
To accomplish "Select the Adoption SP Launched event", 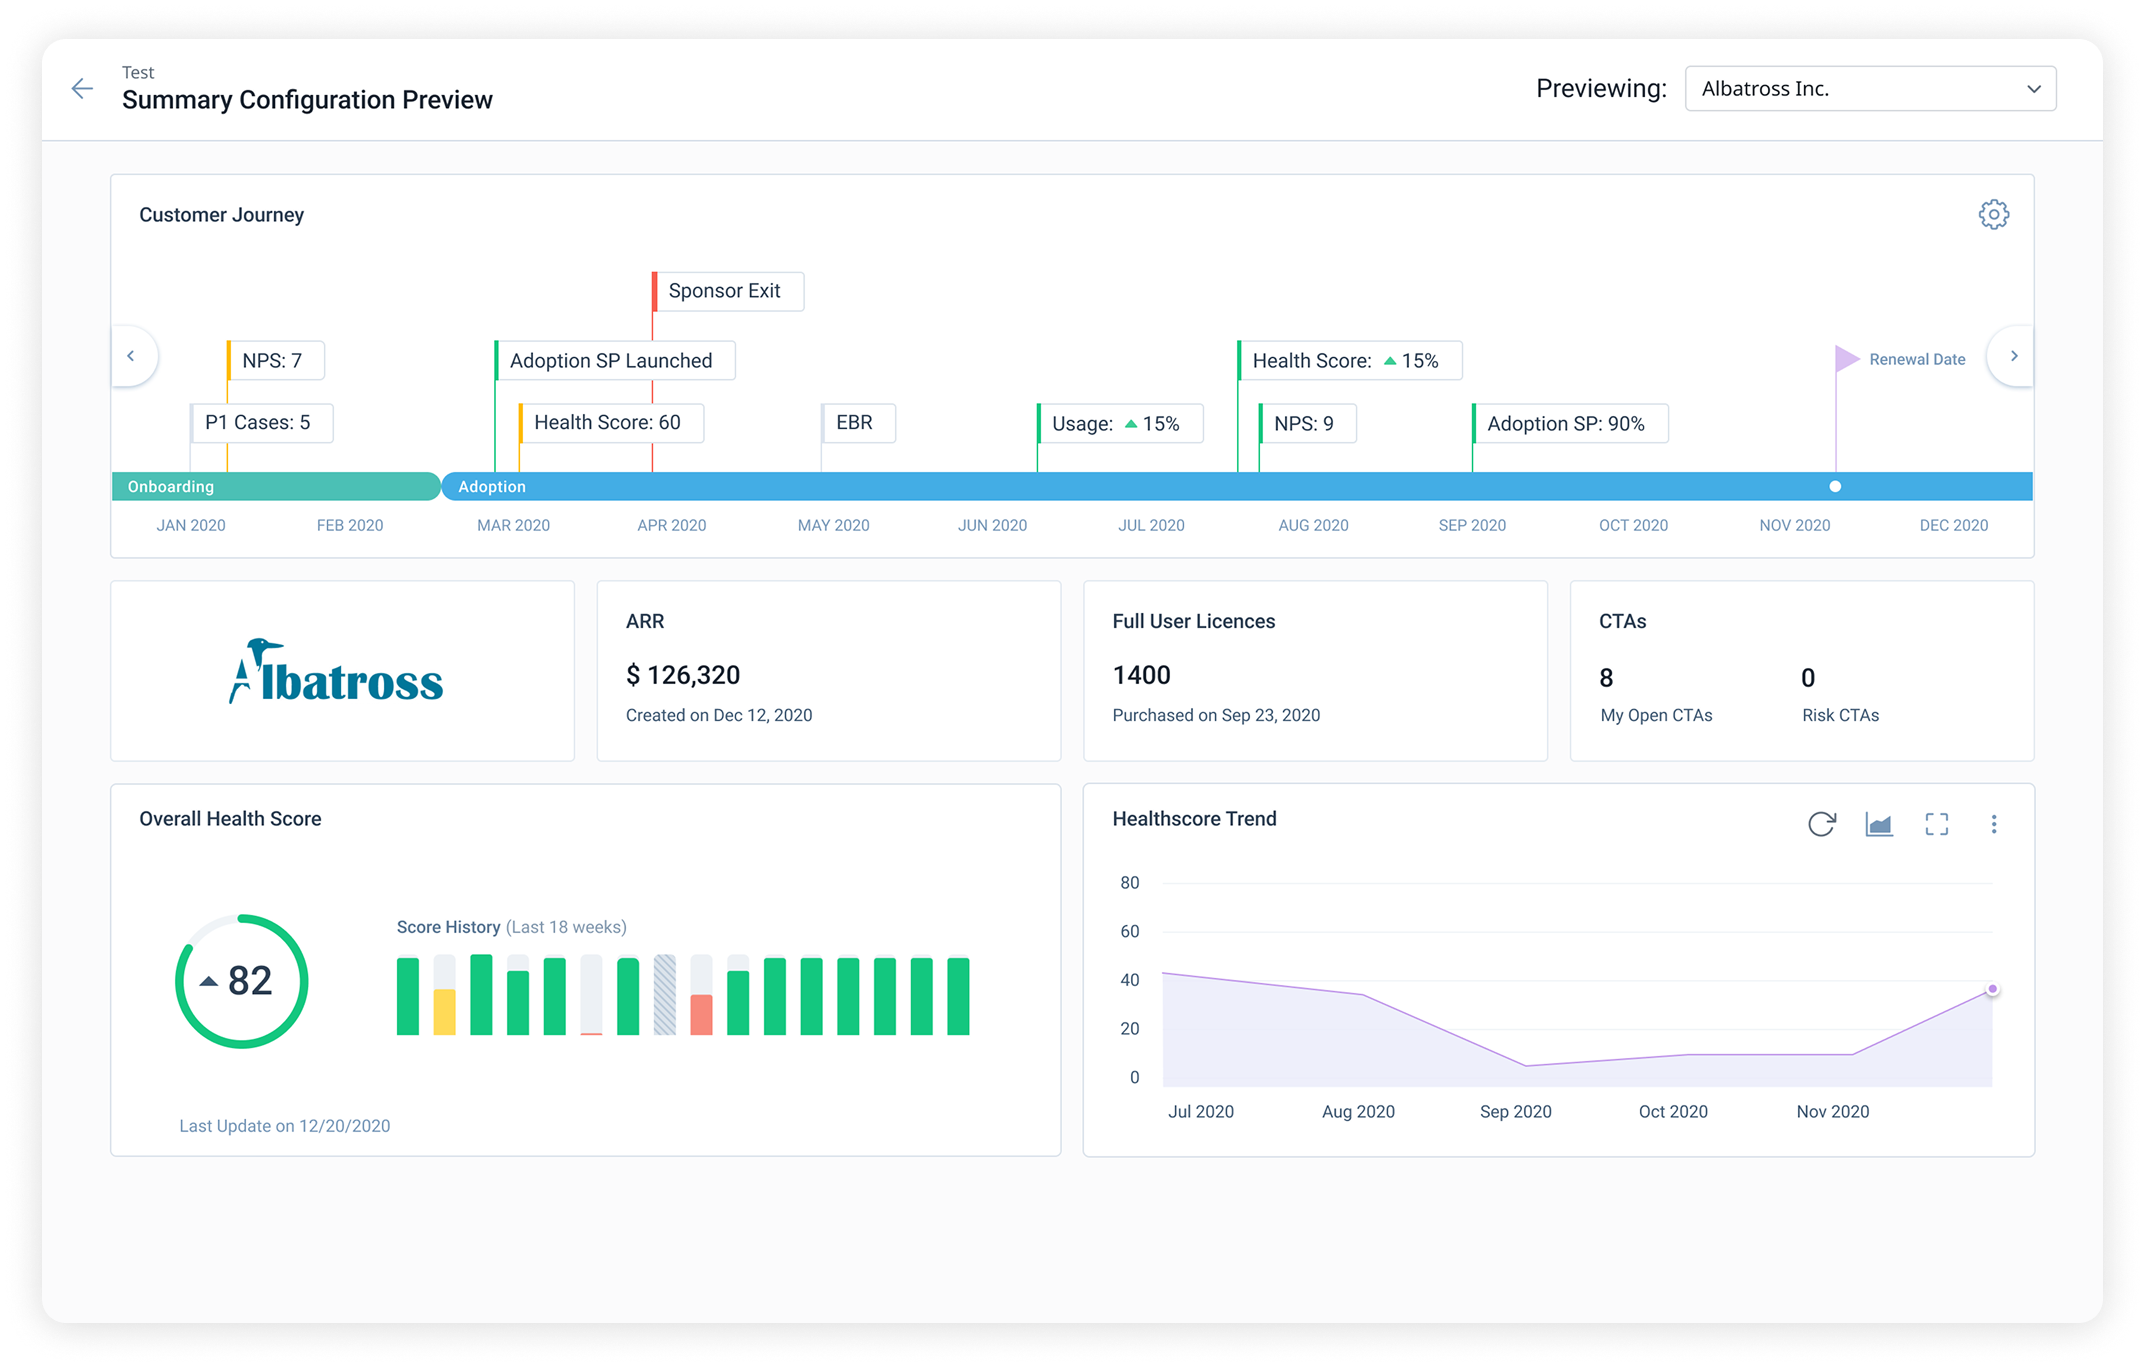I will [614, 360].
